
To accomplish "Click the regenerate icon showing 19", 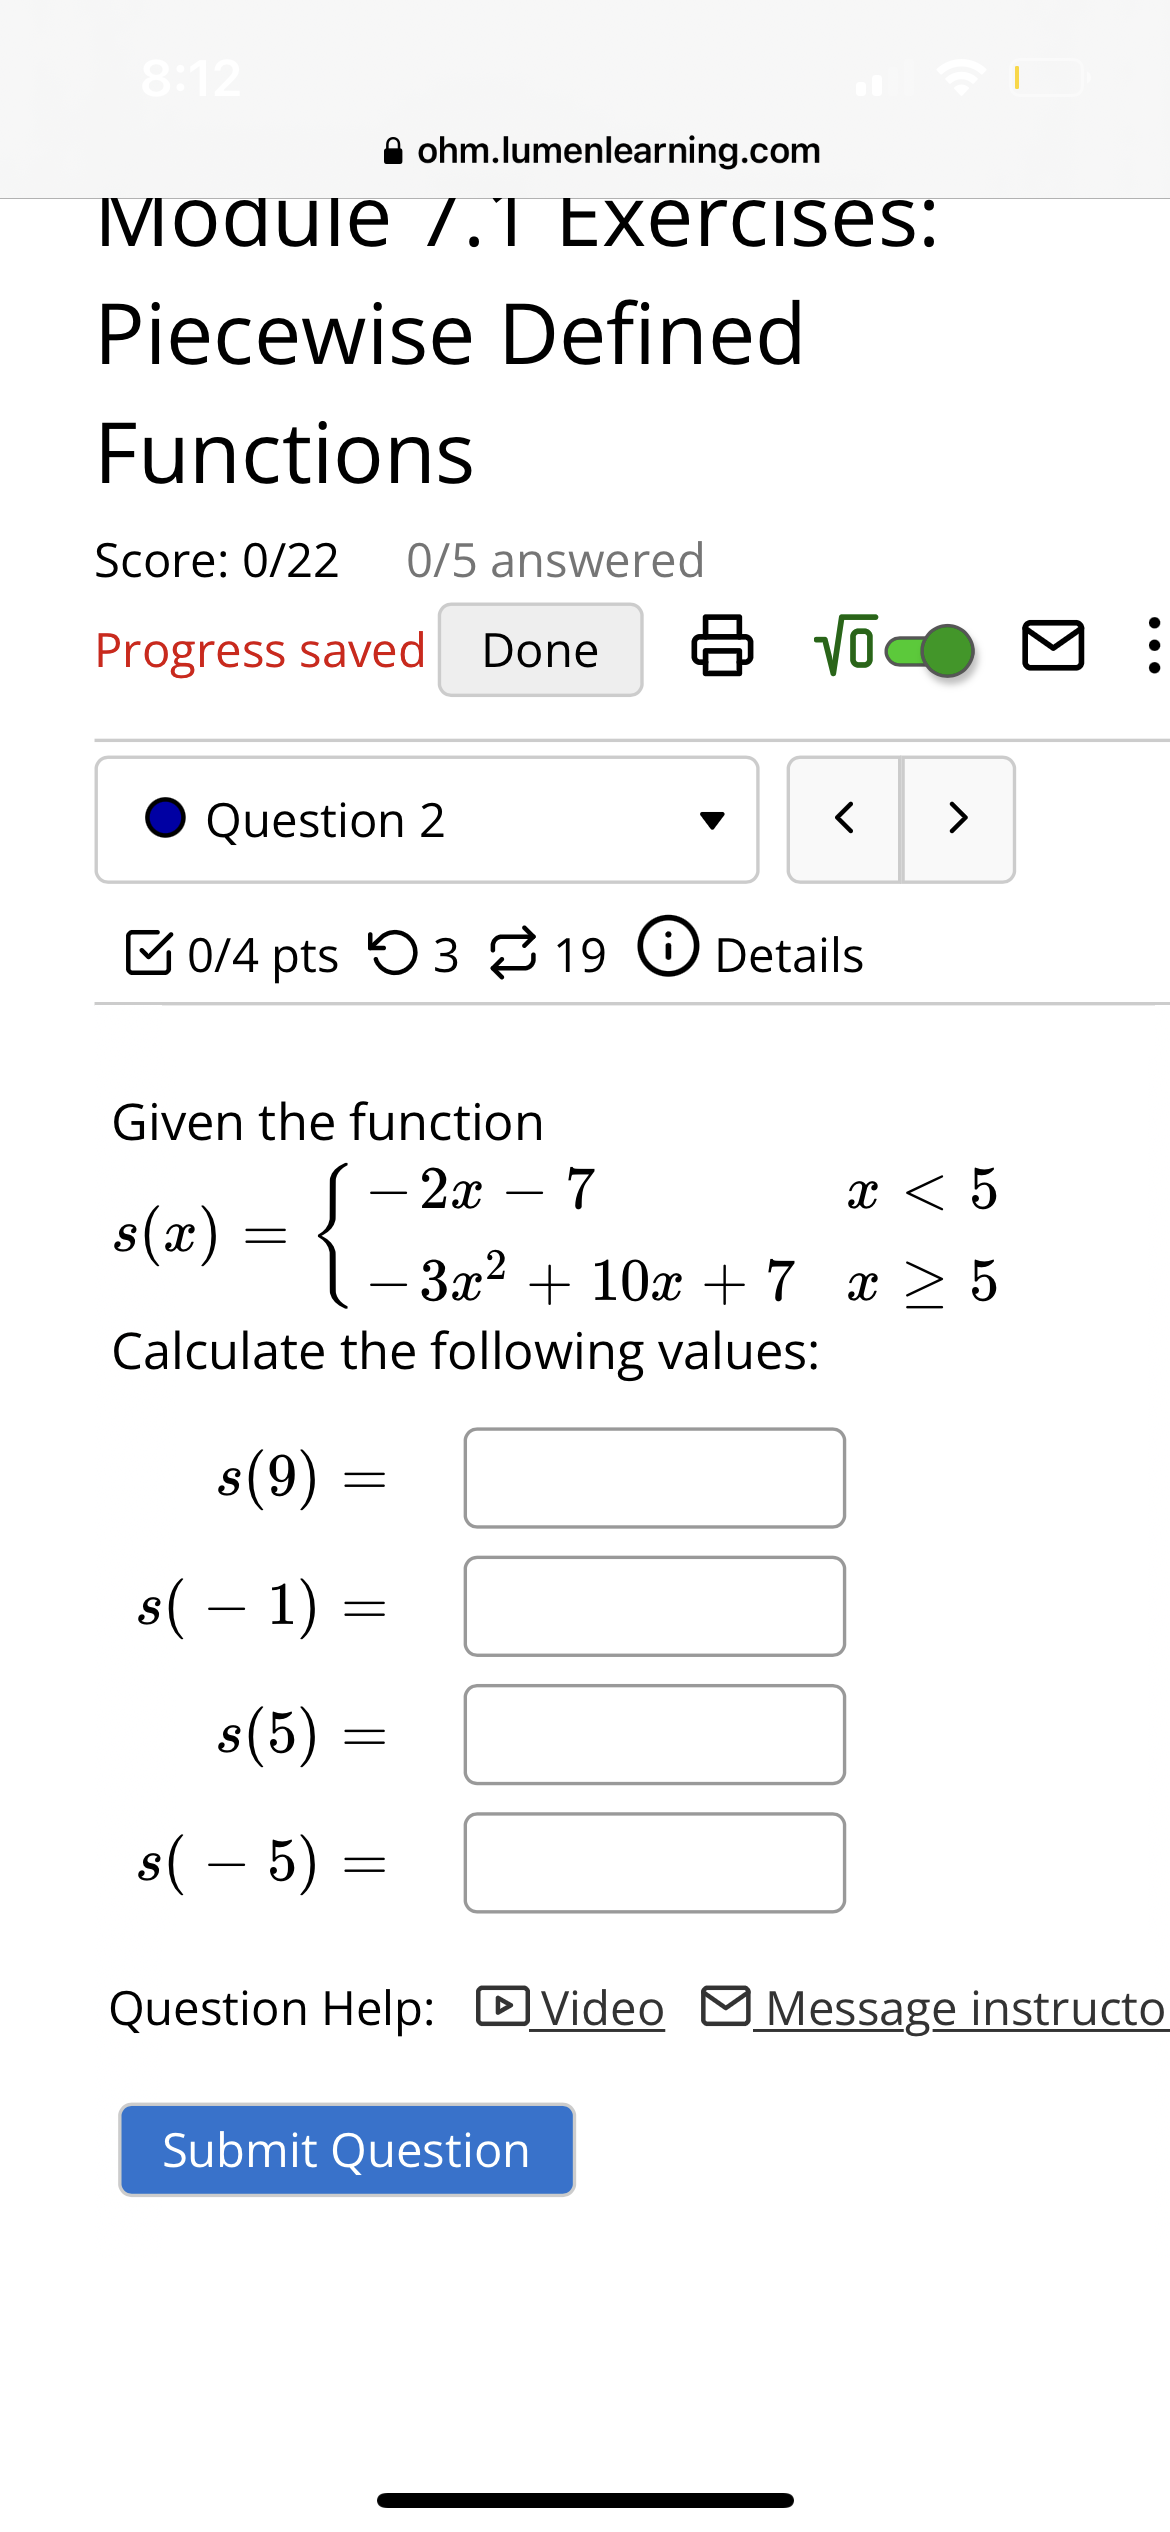I will [x=512, y=952].
